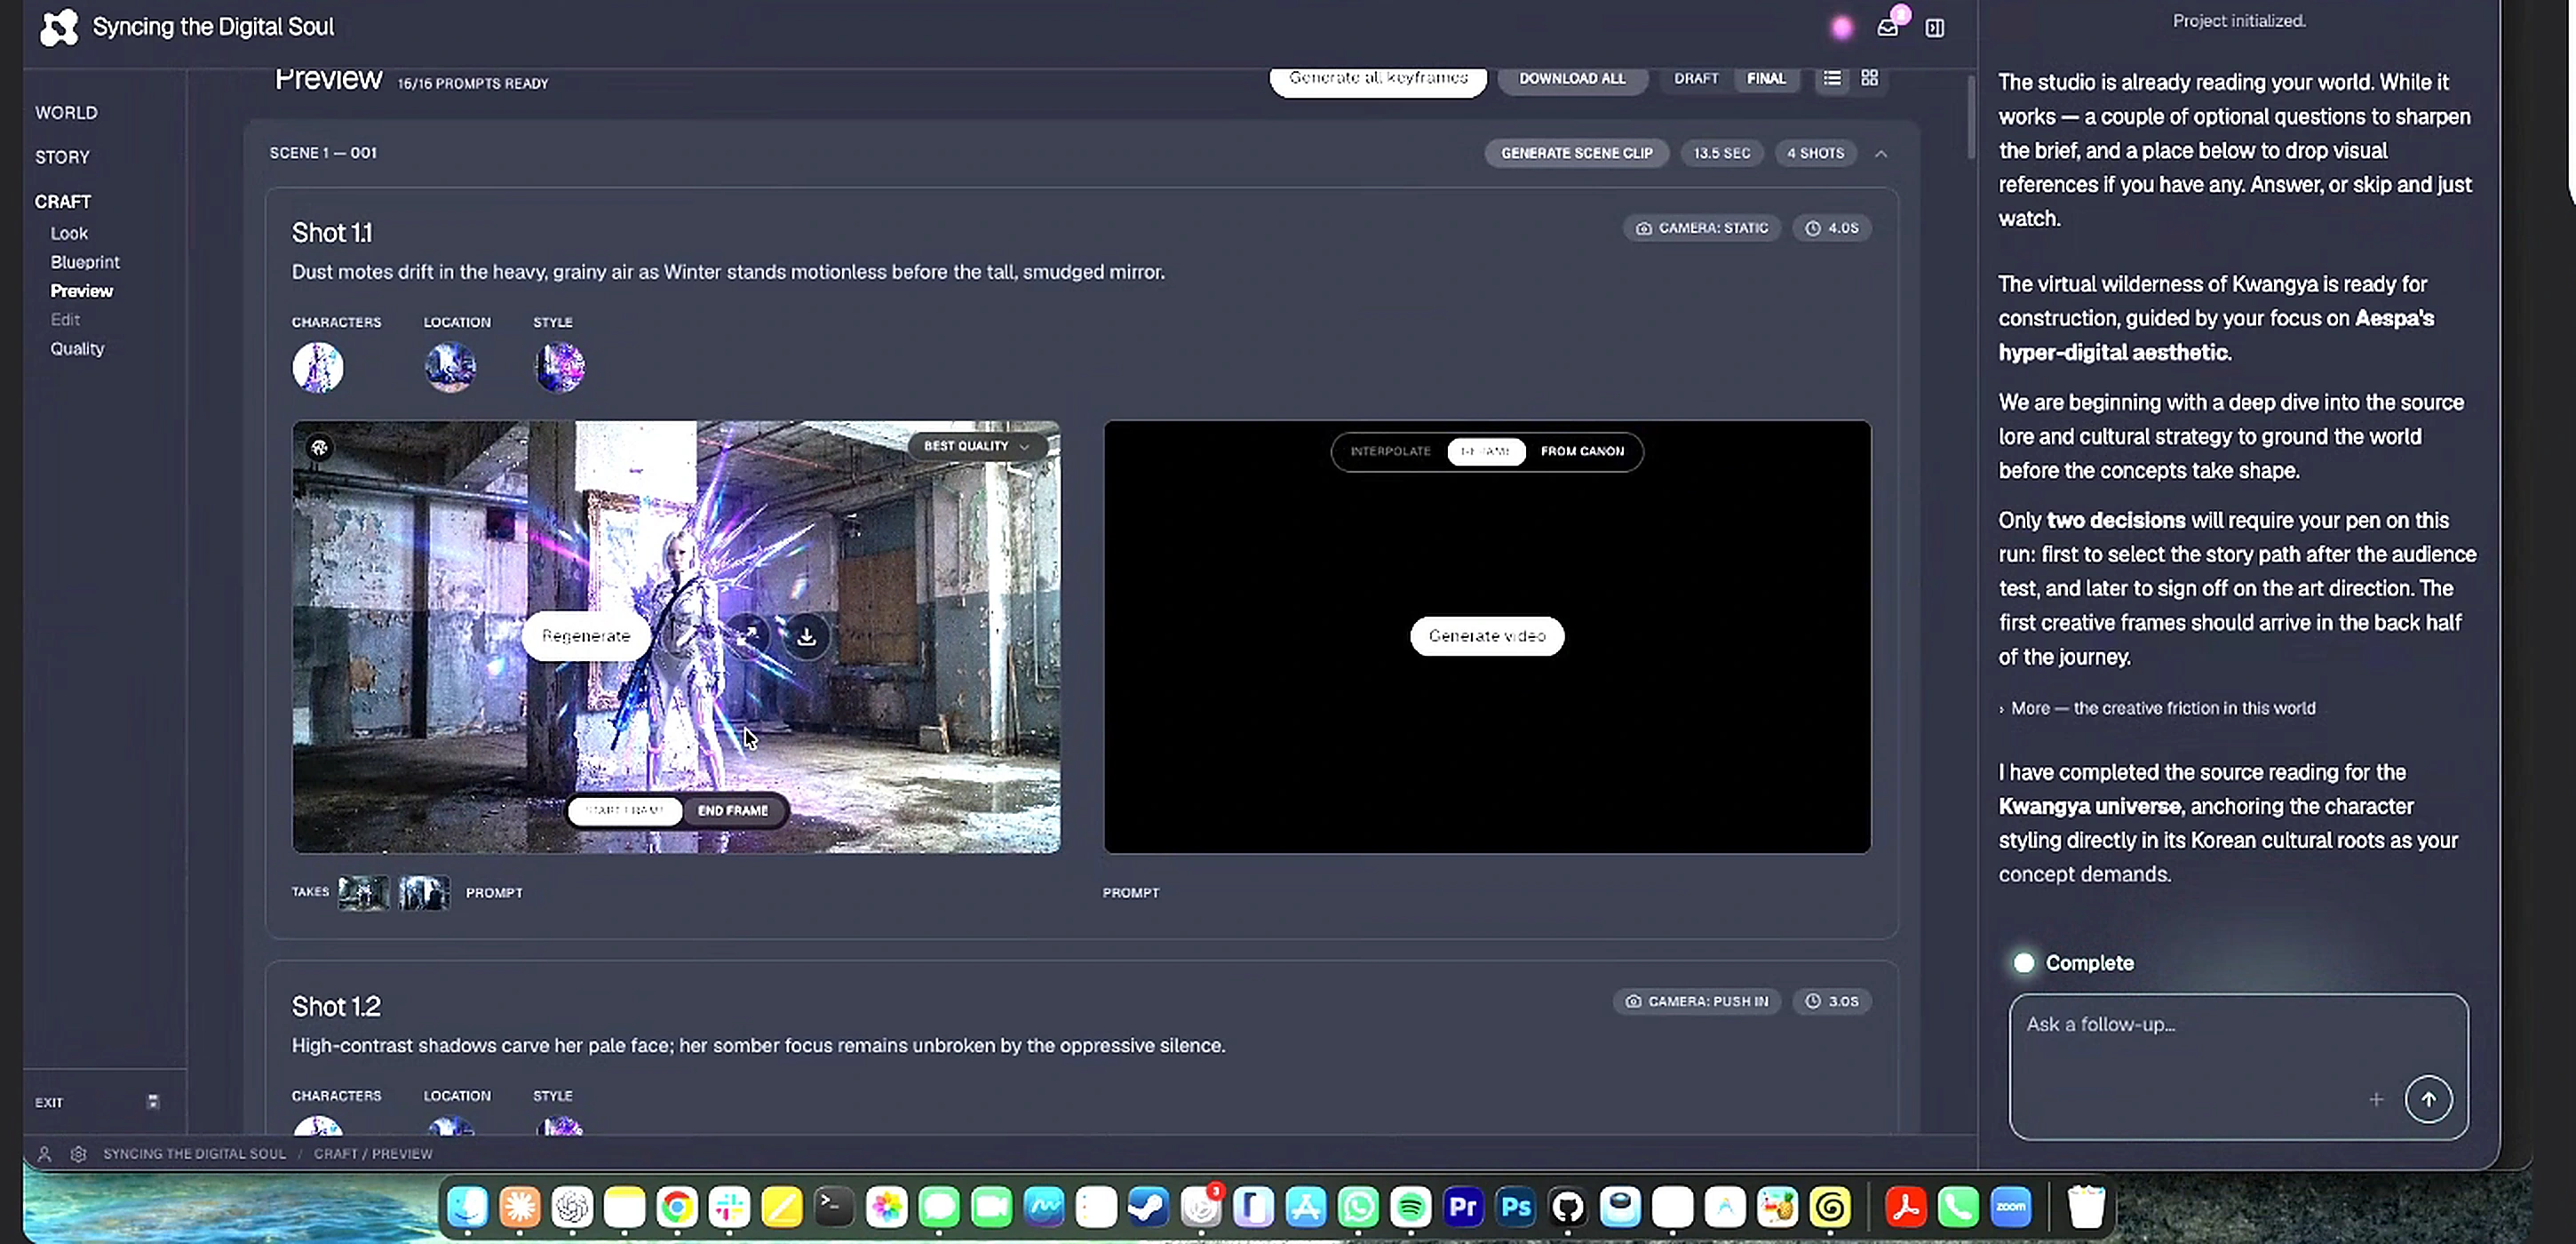Click CAMERA: PUSH IN chip on Shot 1.2
The image size is (2576, 1244).
tap(1697, 1001)
